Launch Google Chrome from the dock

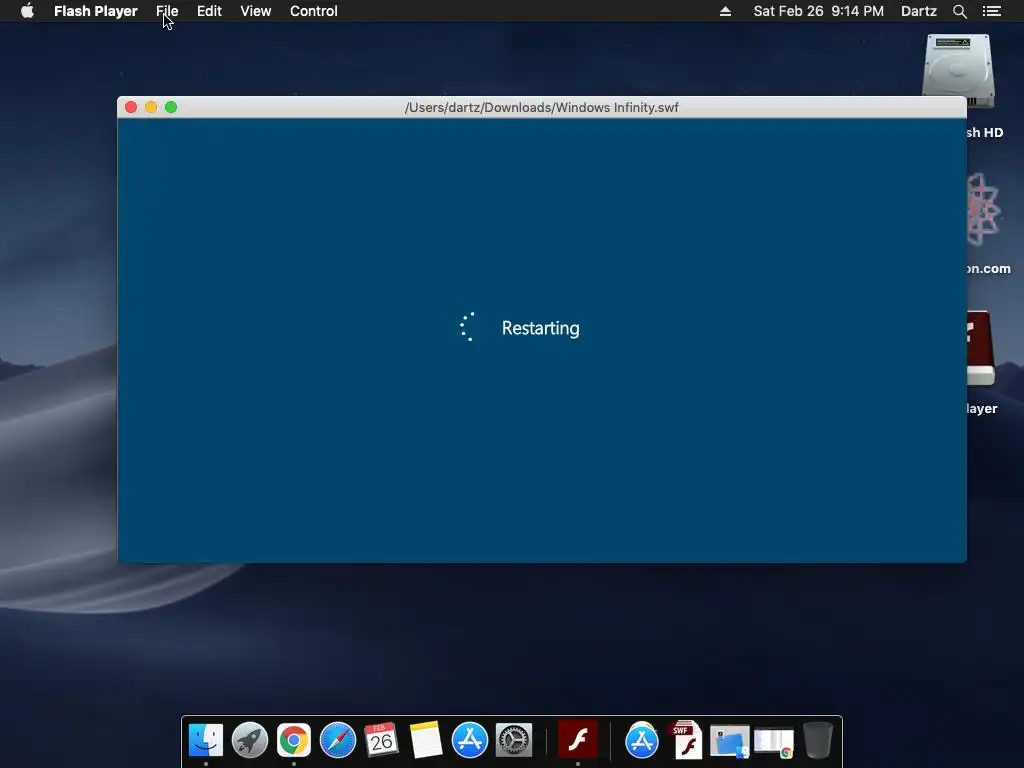coord(294,740)
